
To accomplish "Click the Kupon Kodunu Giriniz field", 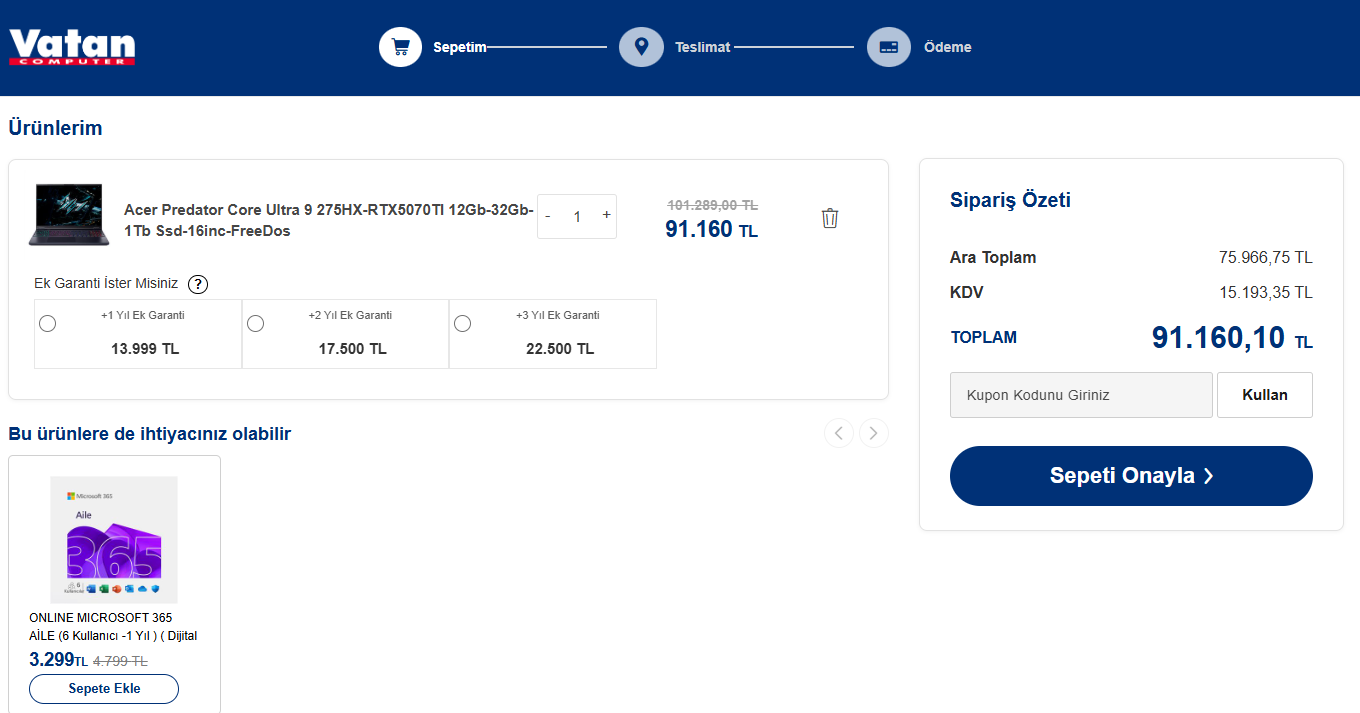I will pyautogui.click(x=1081, y=395).
